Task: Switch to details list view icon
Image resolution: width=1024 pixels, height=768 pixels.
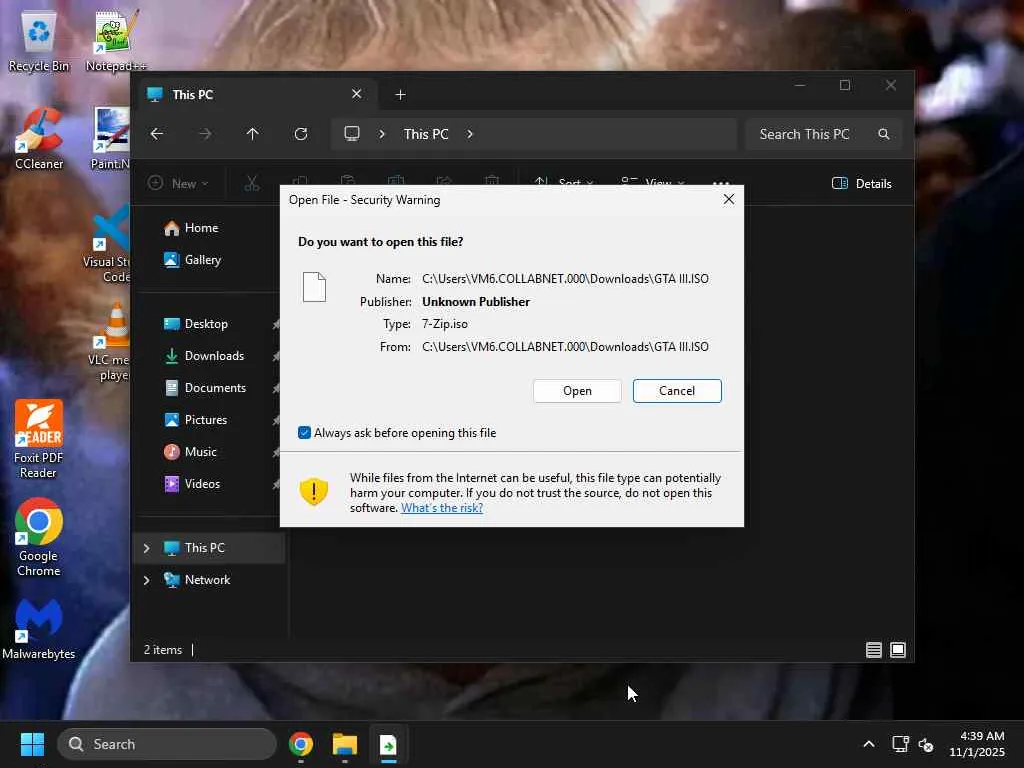Action: (x=874, y=650)
